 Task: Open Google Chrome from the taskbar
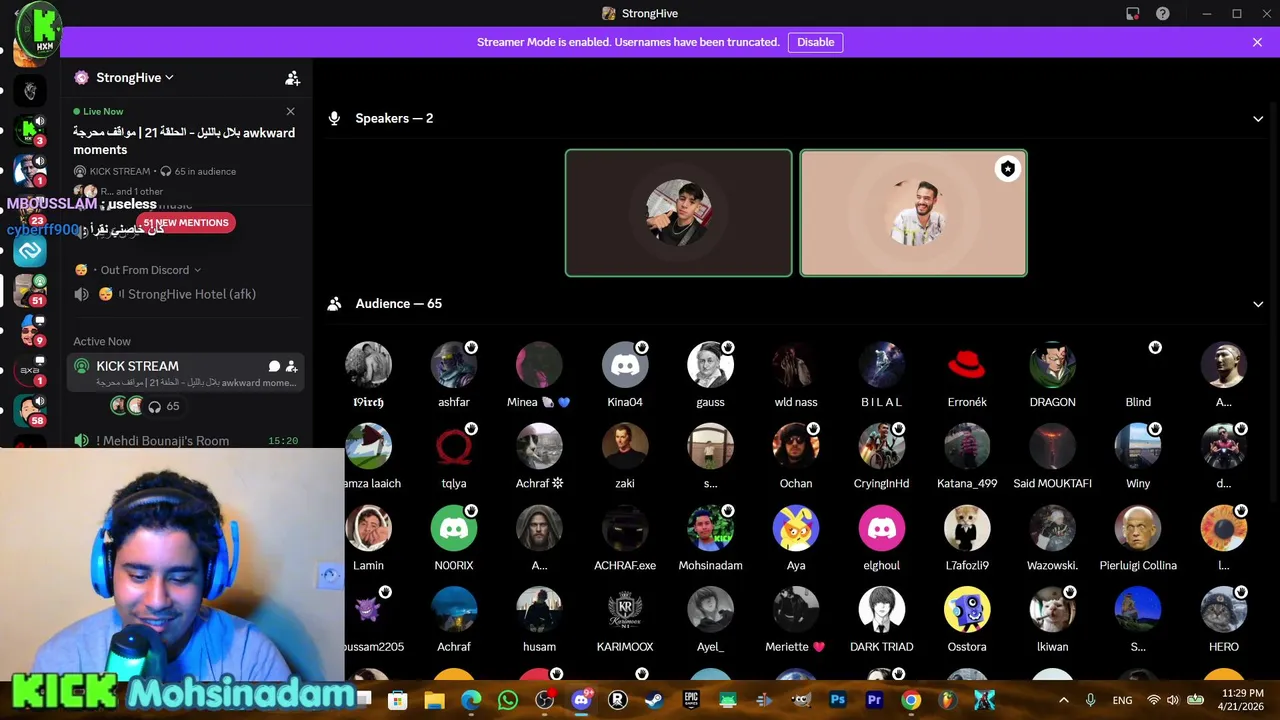click(x=911, y=700)
